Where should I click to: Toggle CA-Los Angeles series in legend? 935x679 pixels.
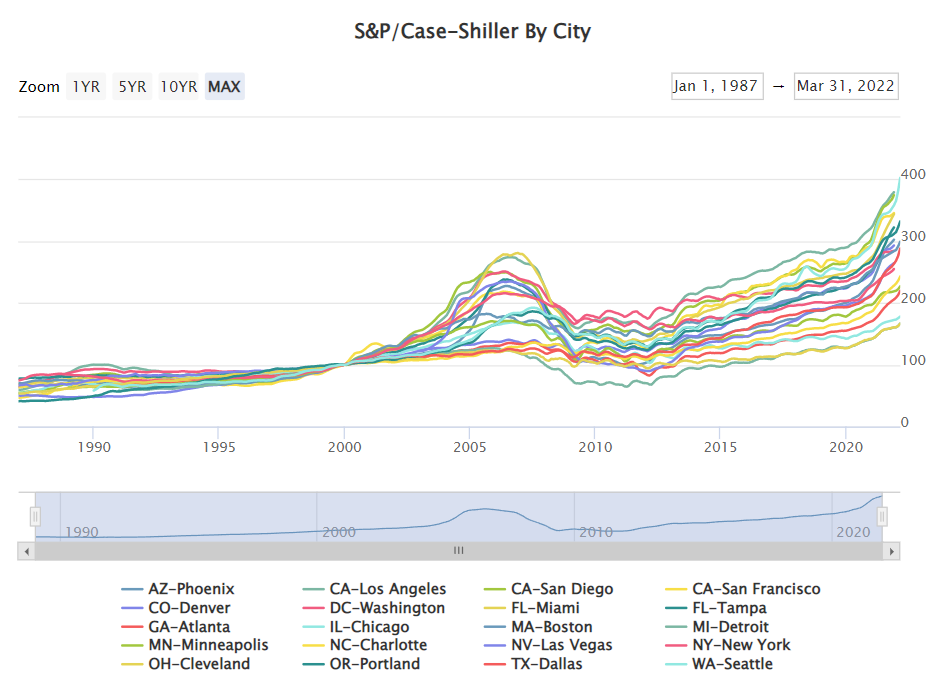[x=374, y=589]
